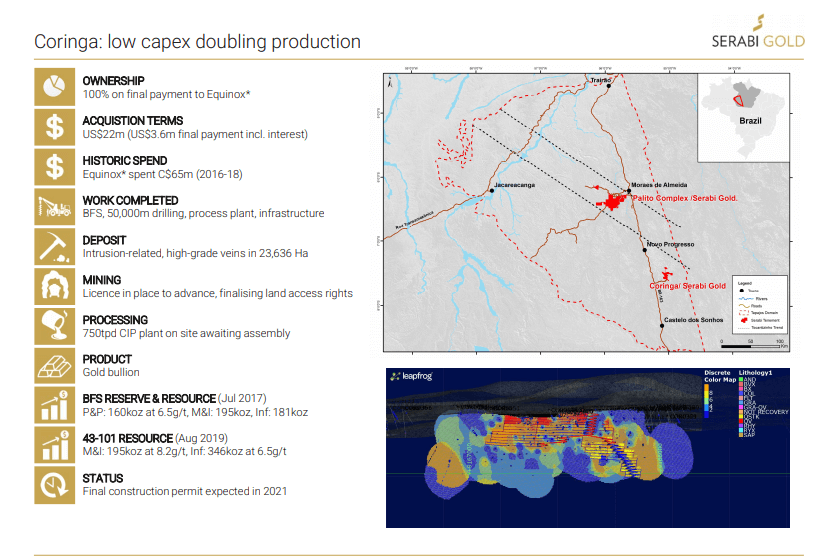Click the 'PROCESSING' heading

(115, 321)
